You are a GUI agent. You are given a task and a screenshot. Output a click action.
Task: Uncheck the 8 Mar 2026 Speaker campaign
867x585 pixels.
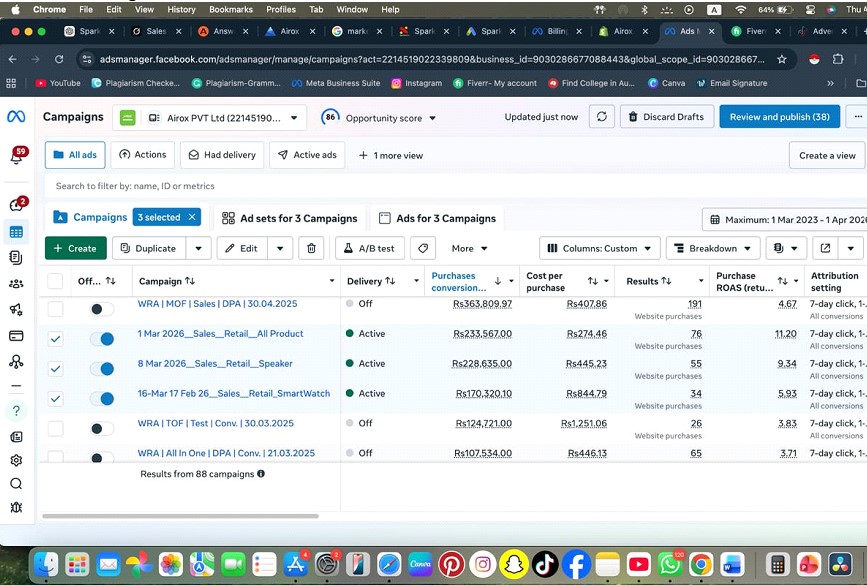pos(55,368)
